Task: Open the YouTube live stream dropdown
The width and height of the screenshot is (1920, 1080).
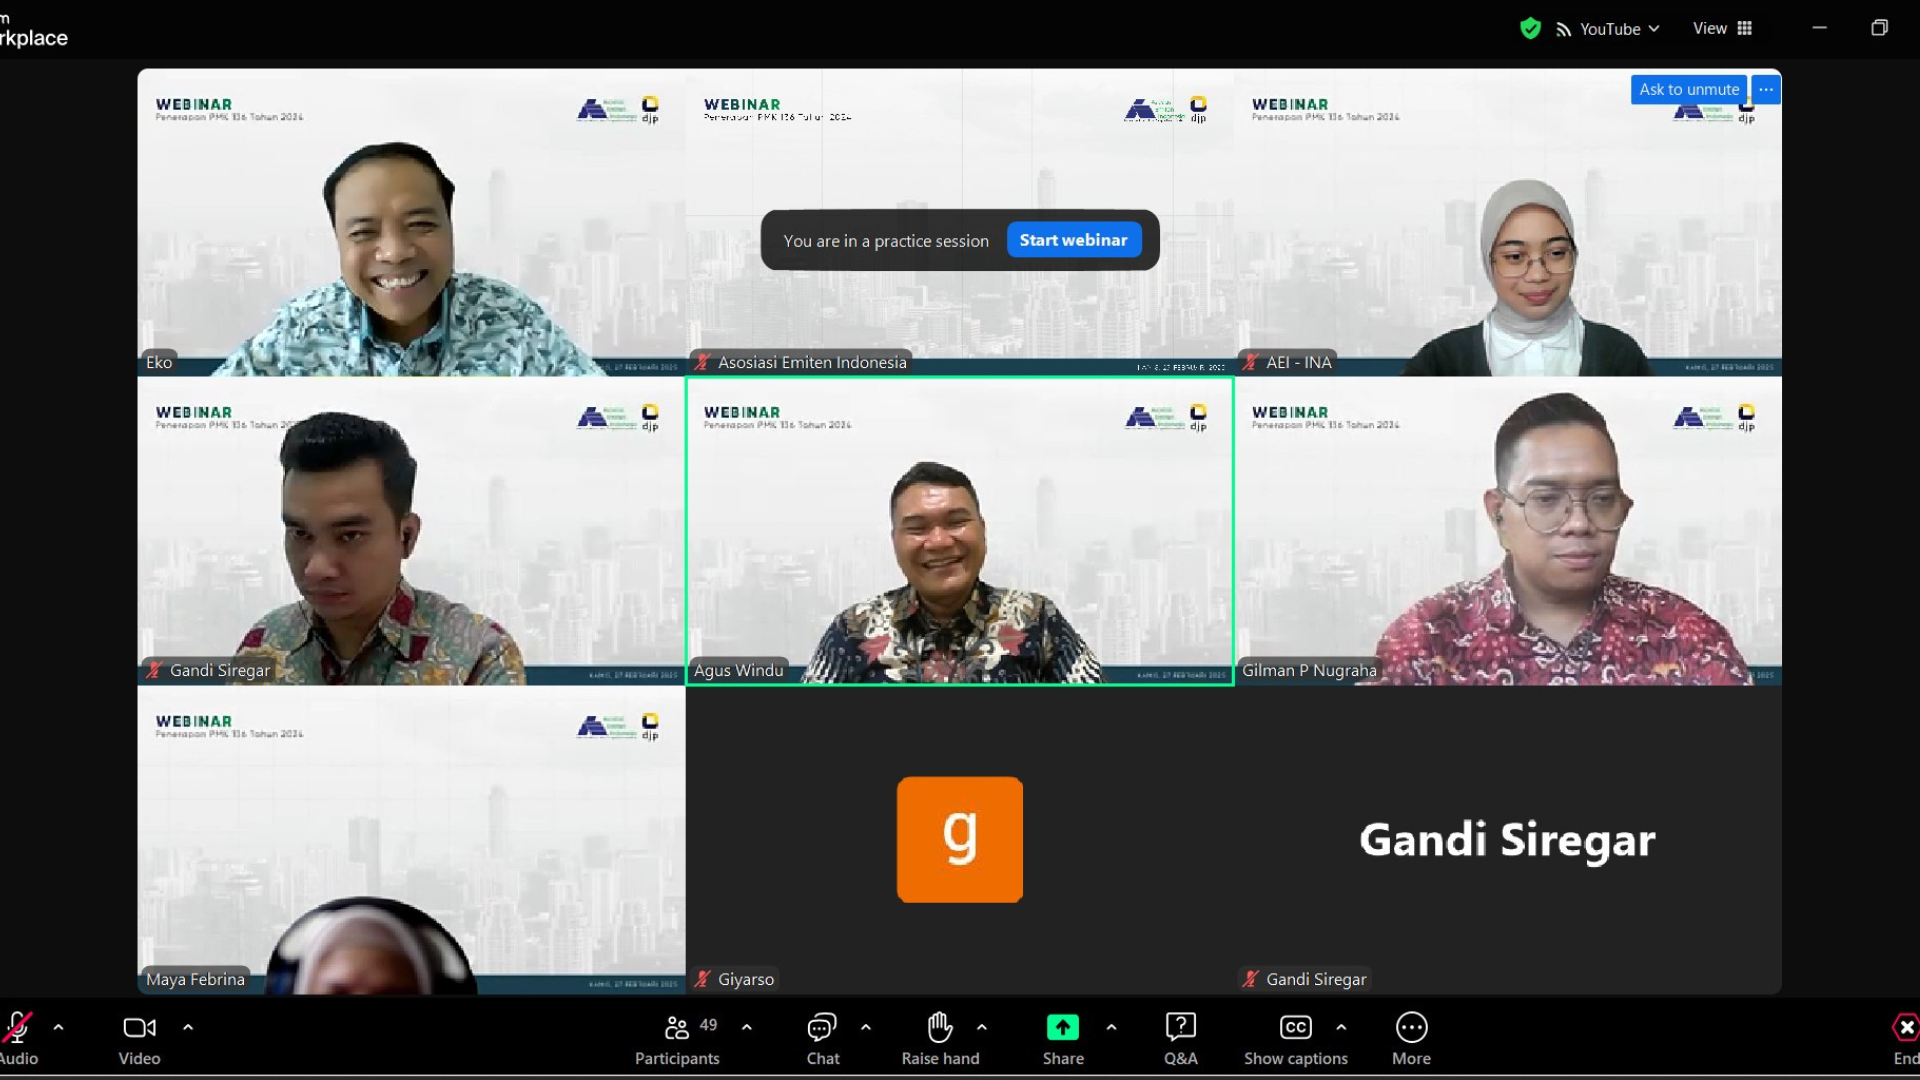Action: 1619,29
